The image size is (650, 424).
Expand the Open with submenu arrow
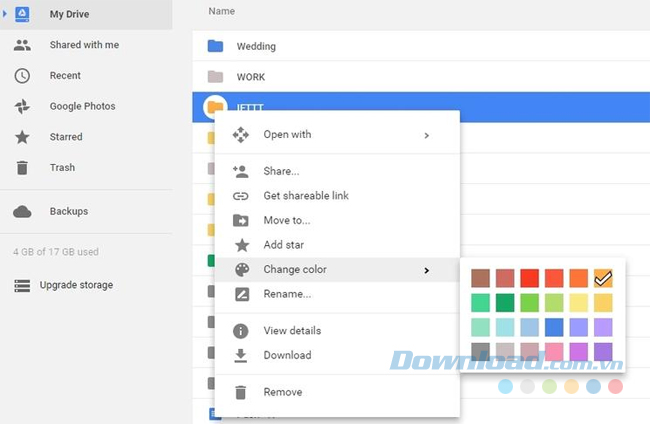[x=427, y=136]
